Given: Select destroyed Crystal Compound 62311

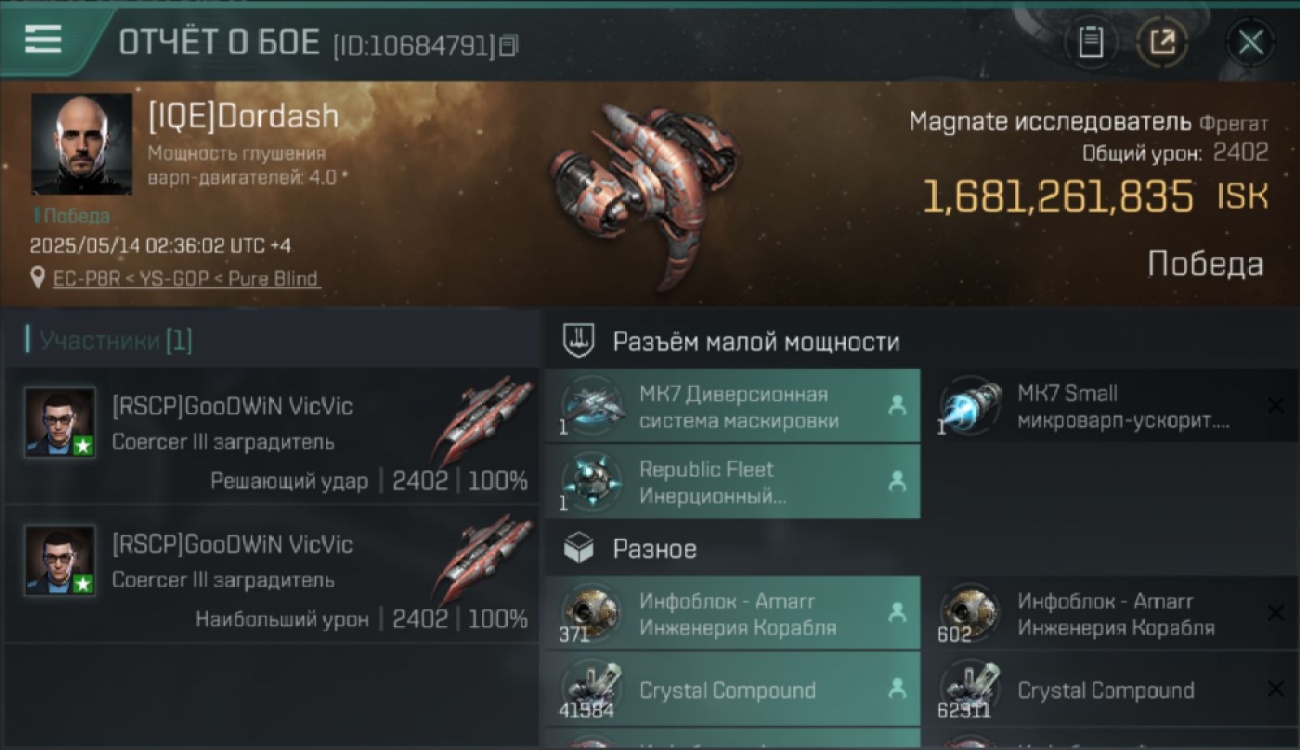Looking at the screenshot, I should pyautogui.click(x=1111, y=689).
